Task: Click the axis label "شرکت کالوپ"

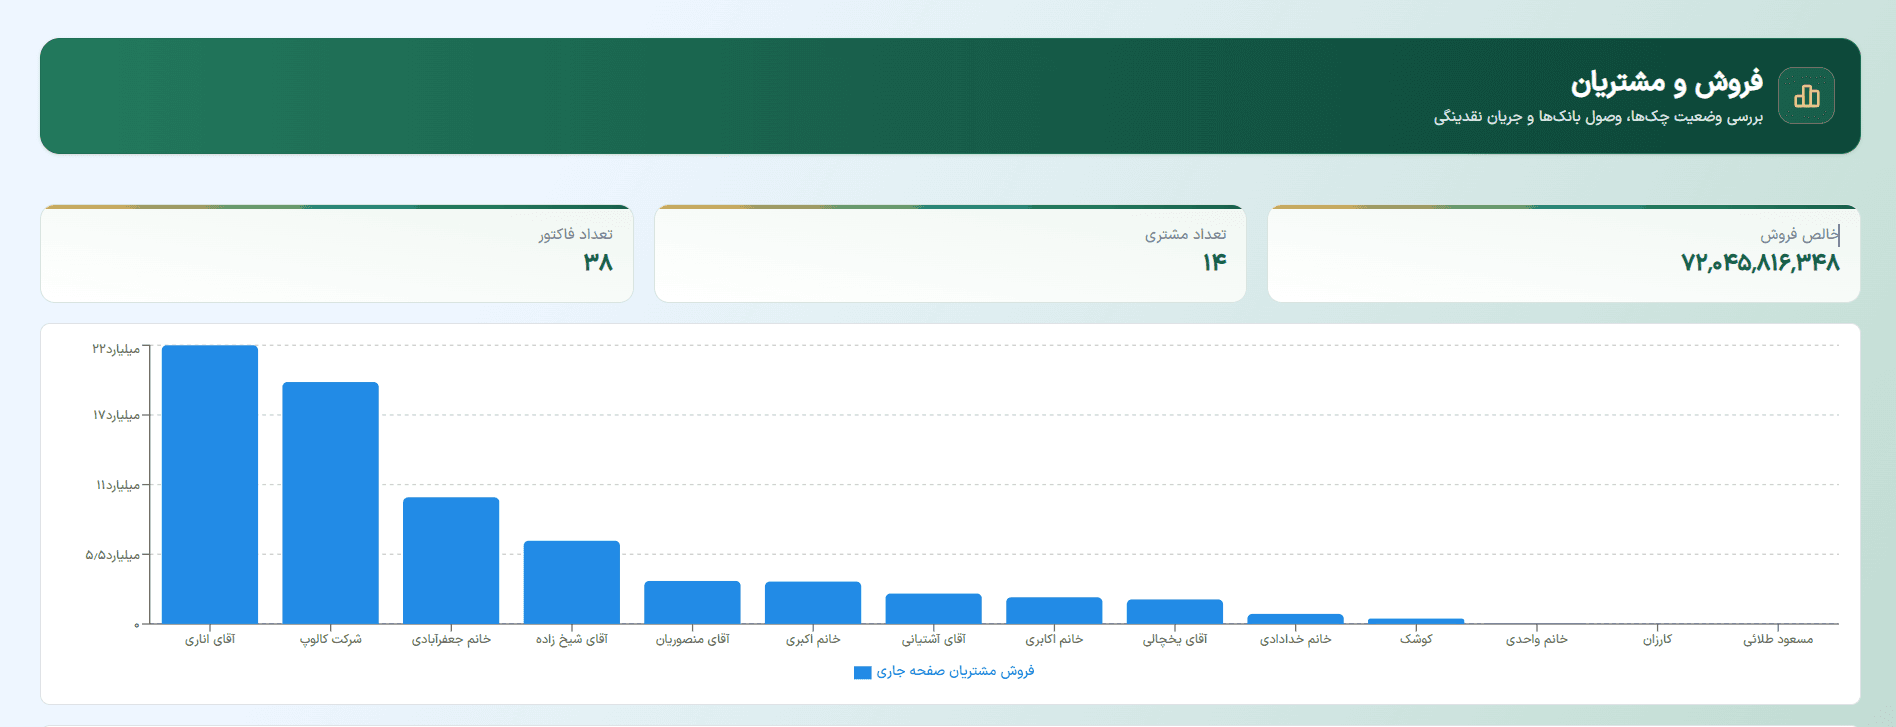Action: tap(331, 639)
